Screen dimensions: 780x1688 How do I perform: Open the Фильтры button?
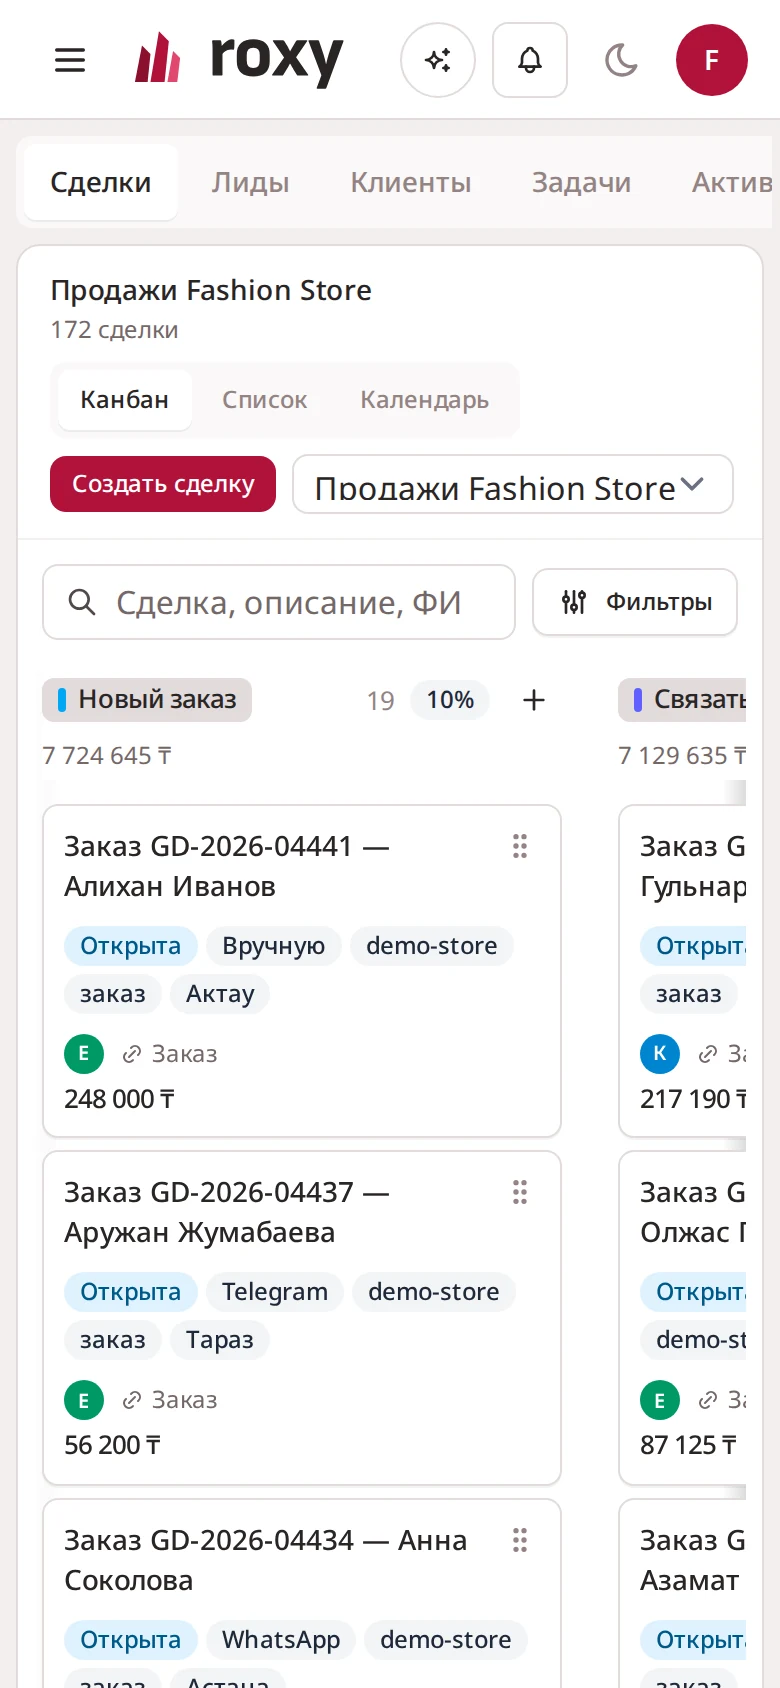pyautogui.click(x=635, y=602)
